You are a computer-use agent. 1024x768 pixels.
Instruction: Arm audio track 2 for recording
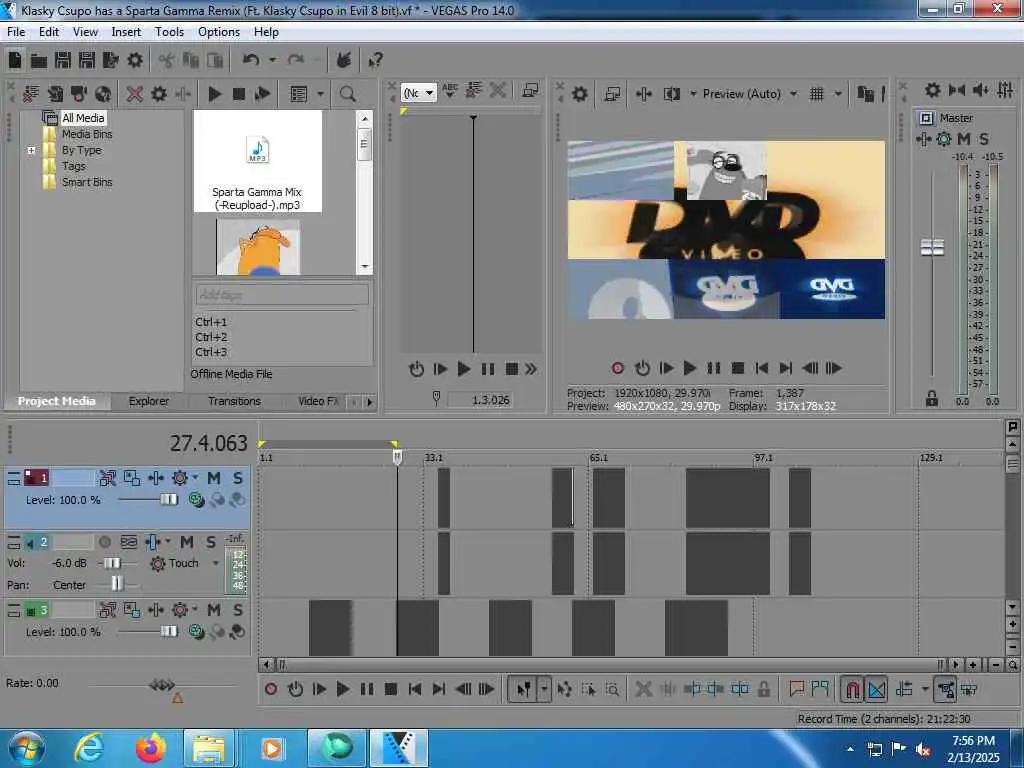coord(104,542)
